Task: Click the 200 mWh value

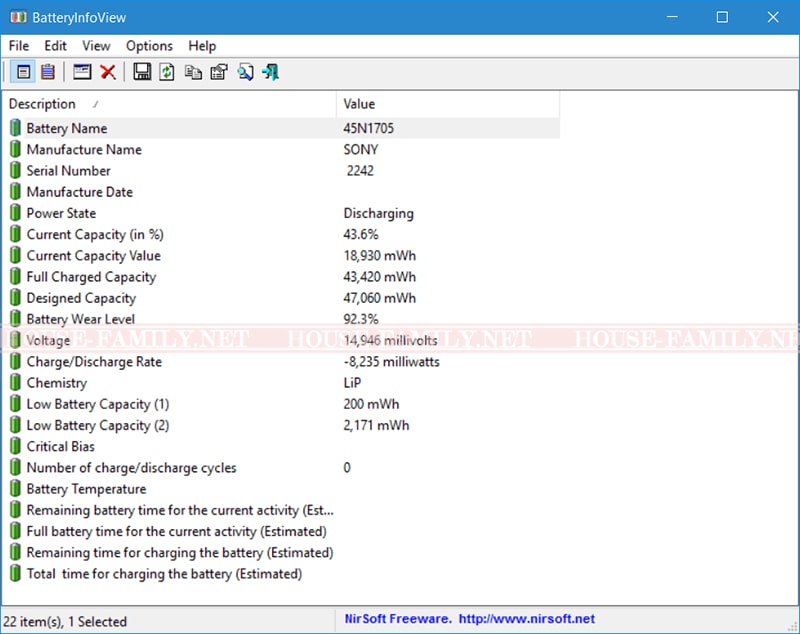Action: [371, 404]
